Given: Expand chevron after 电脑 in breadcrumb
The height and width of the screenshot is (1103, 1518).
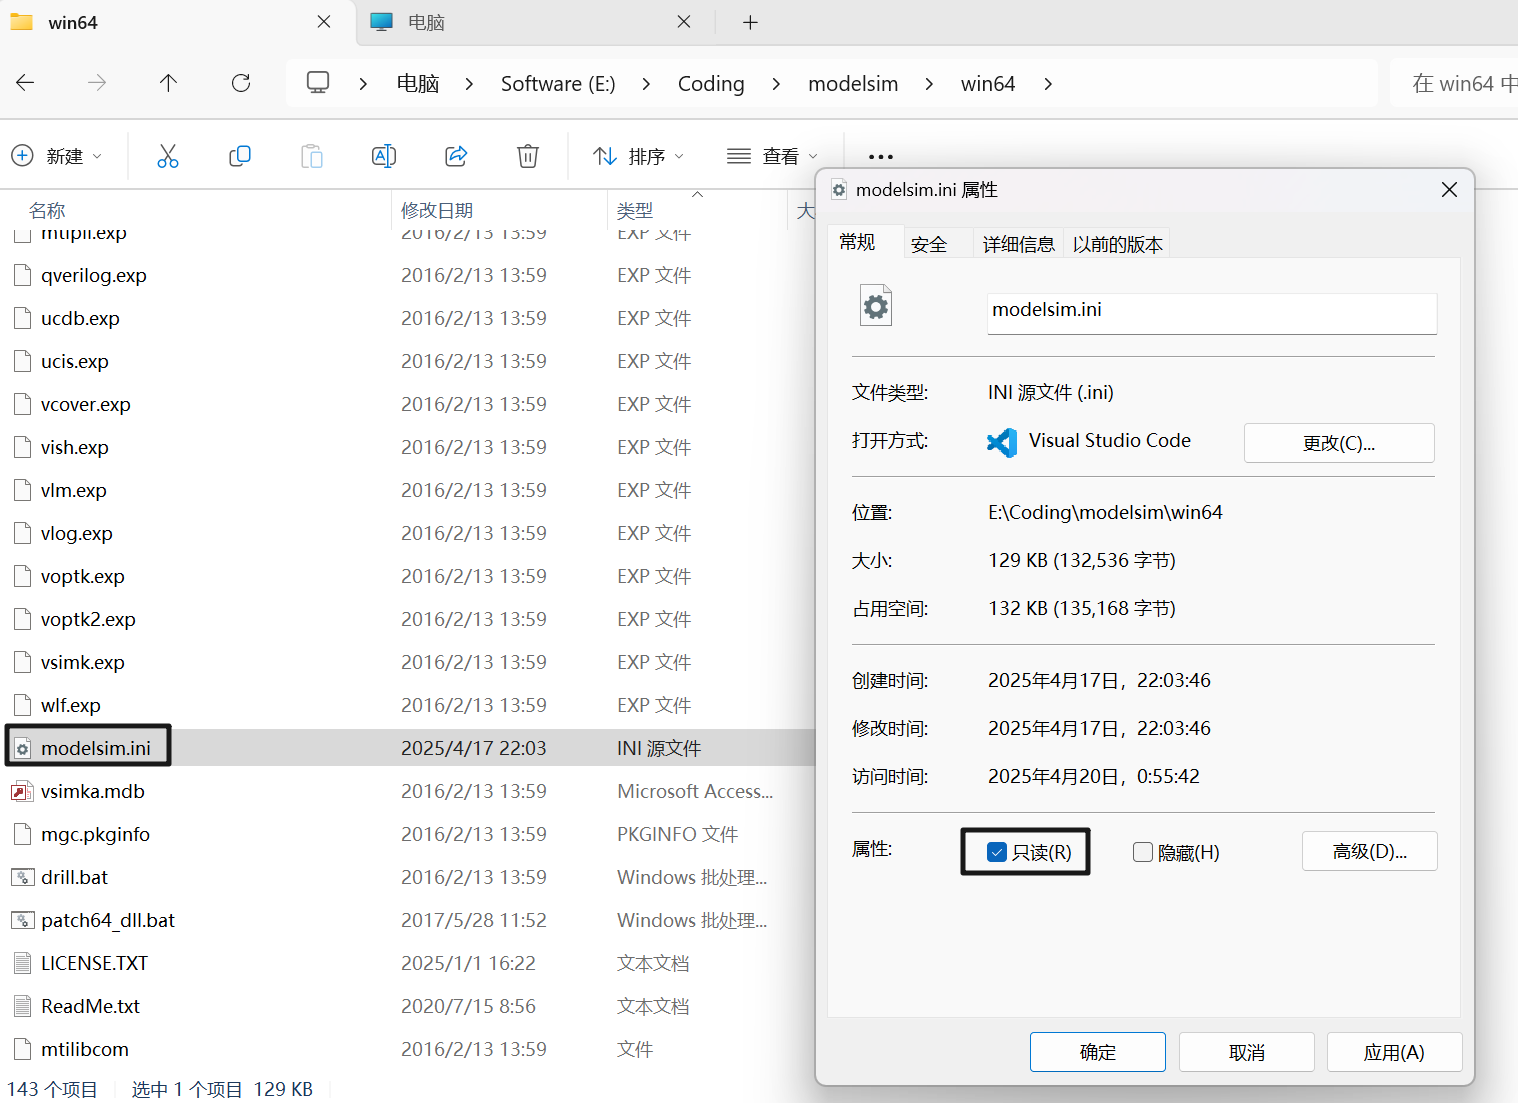Looking at the screenshot, I should pyautogui.click(x=469, y=84).
